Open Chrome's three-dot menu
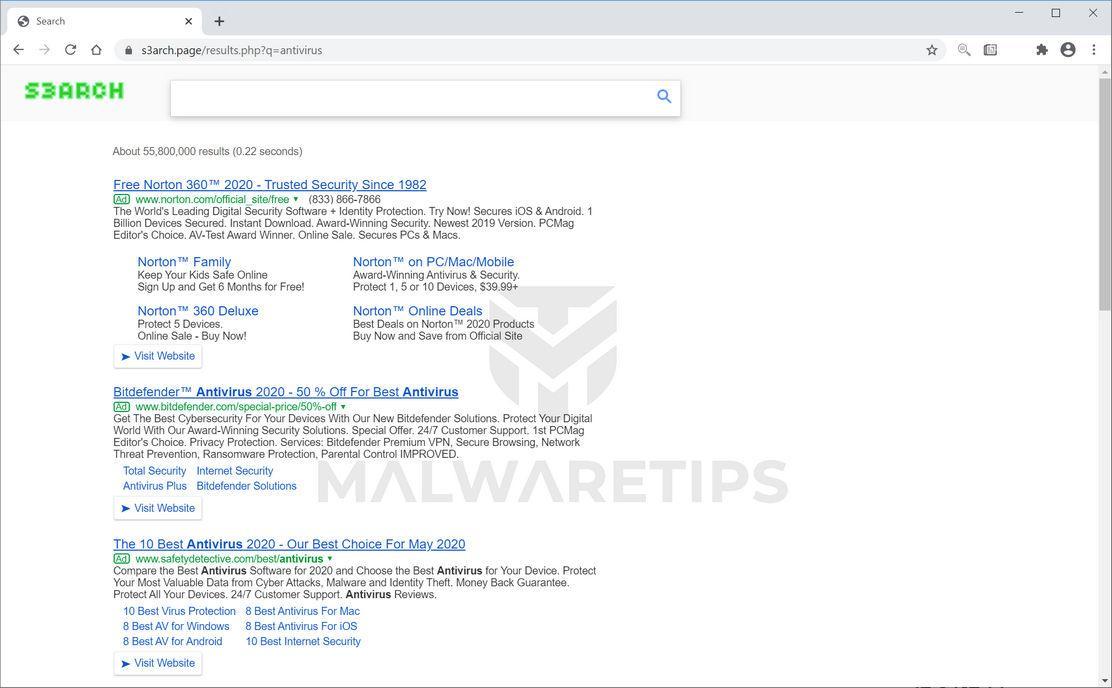This screenshot has height=688, width=1112. coord(1094,50)
